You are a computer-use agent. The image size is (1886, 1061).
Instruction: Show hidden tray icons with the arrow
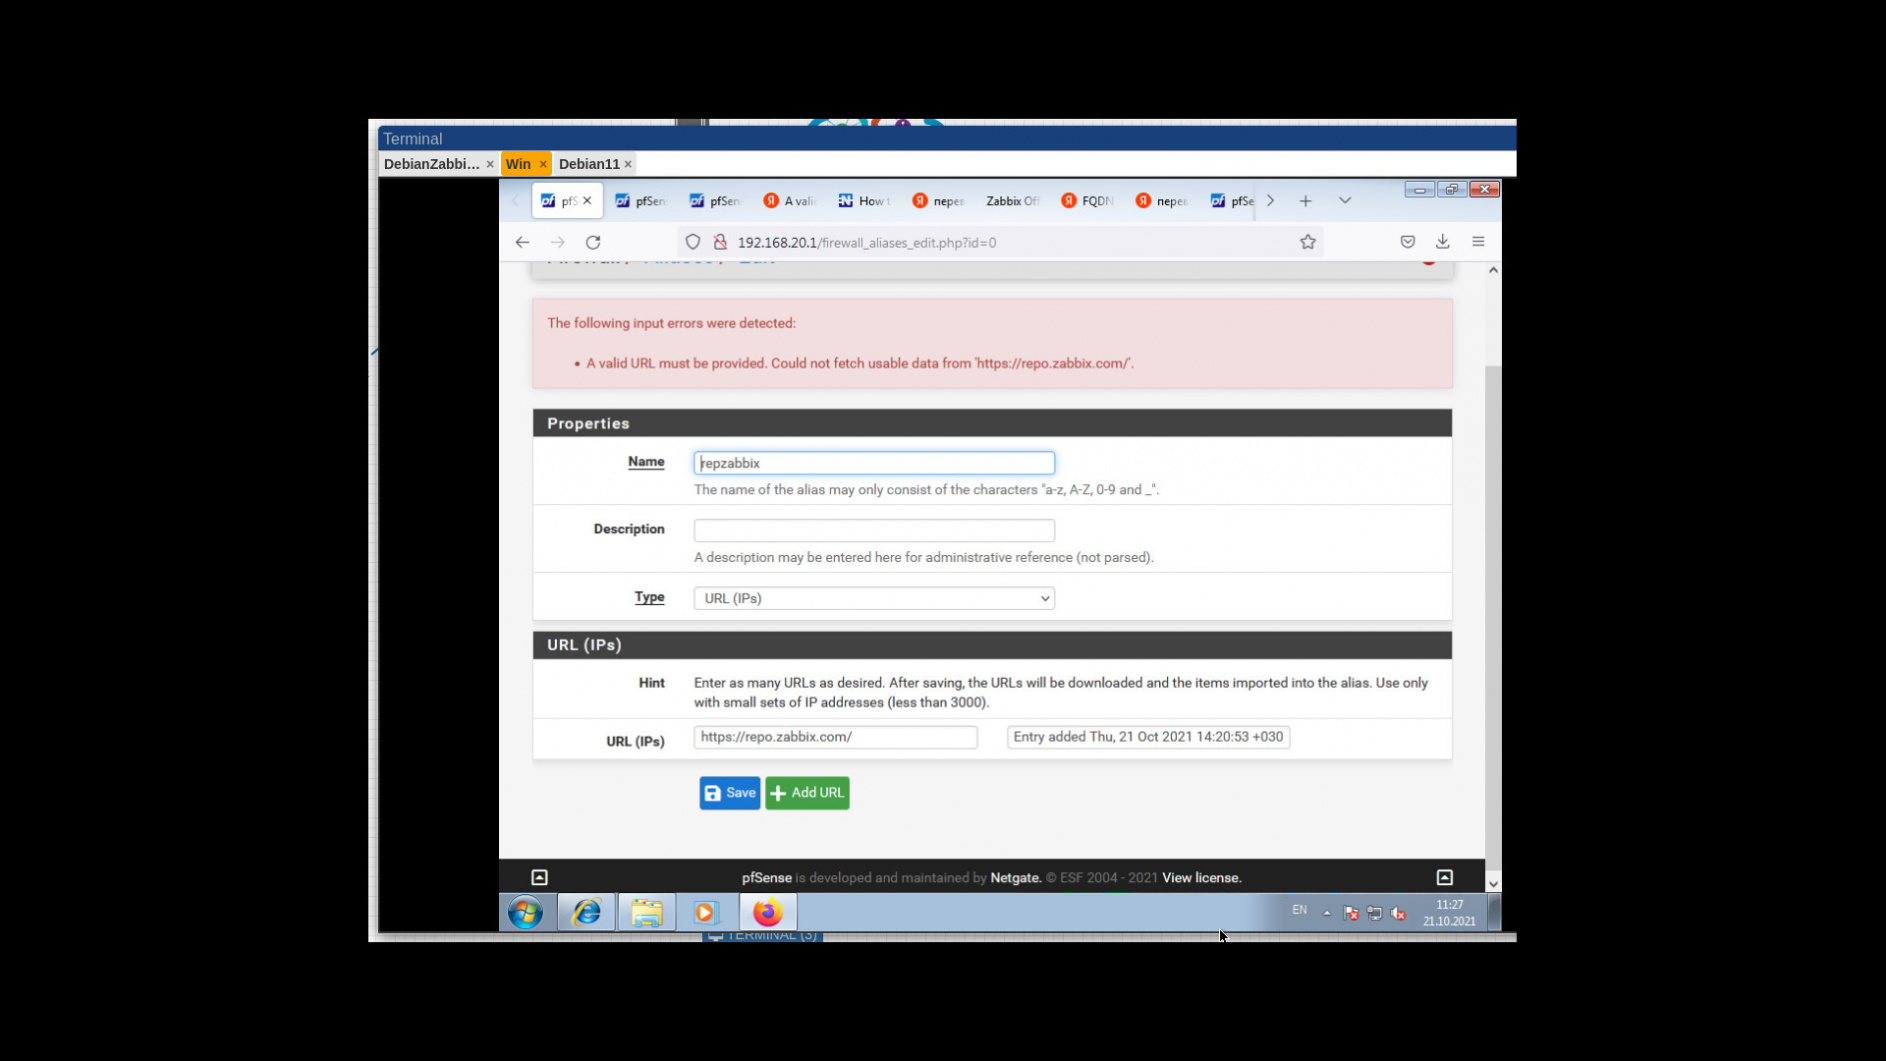(x=1326, y=912)
